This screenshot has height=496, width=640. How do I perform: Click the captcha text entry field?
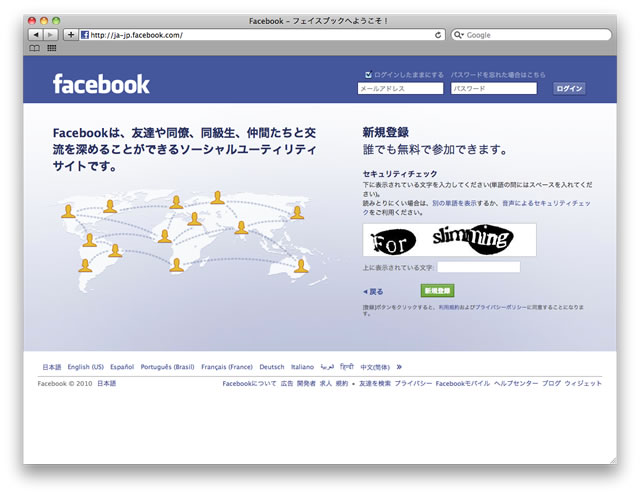pos(479,267)
